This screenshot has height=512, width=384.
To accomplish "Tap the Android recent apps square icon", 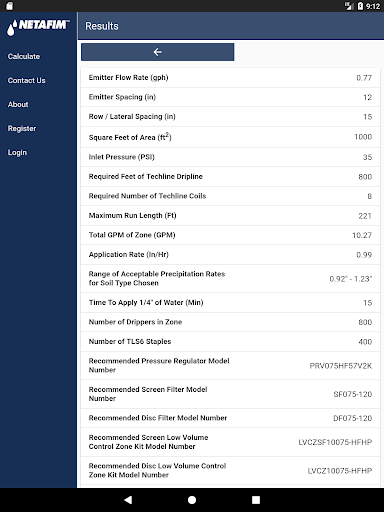I will (x=256, y=500).
